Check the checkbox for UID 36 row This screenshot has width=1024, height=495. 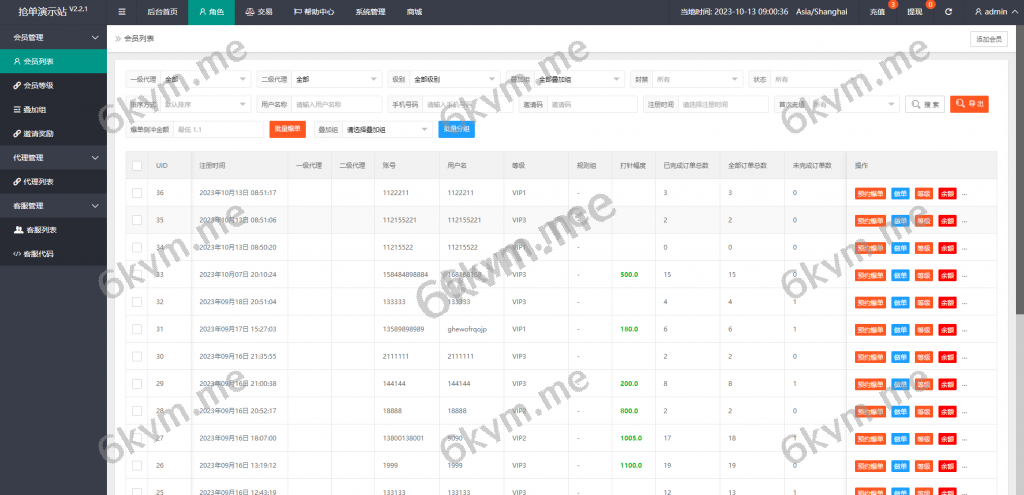(137, 192)
